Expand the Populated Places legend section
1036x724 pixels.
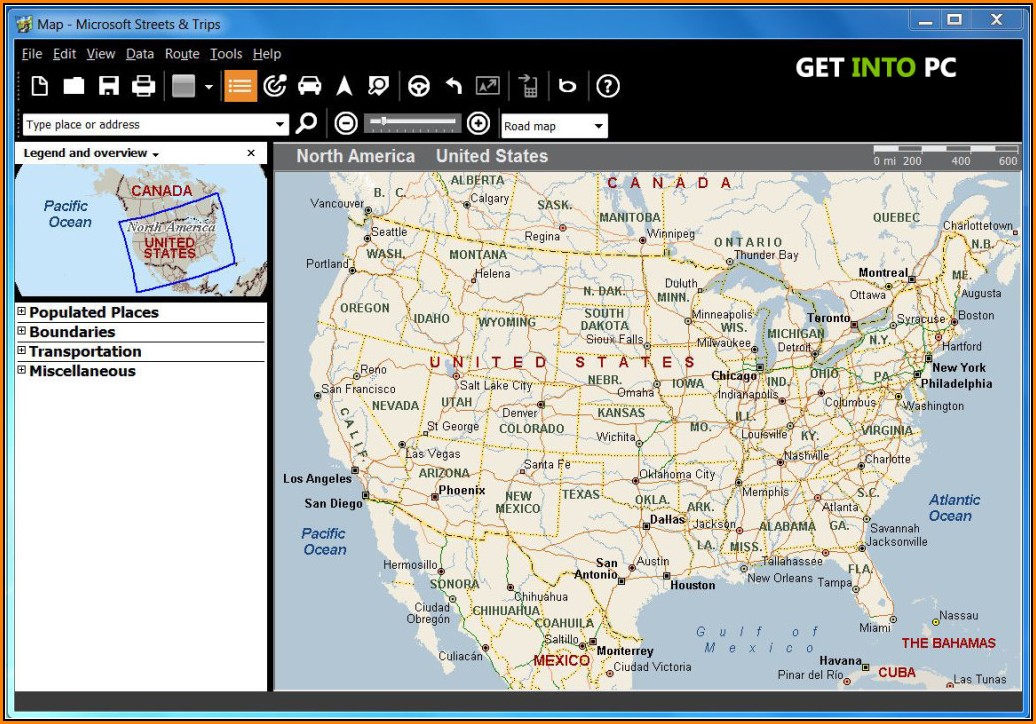point(22,312)
